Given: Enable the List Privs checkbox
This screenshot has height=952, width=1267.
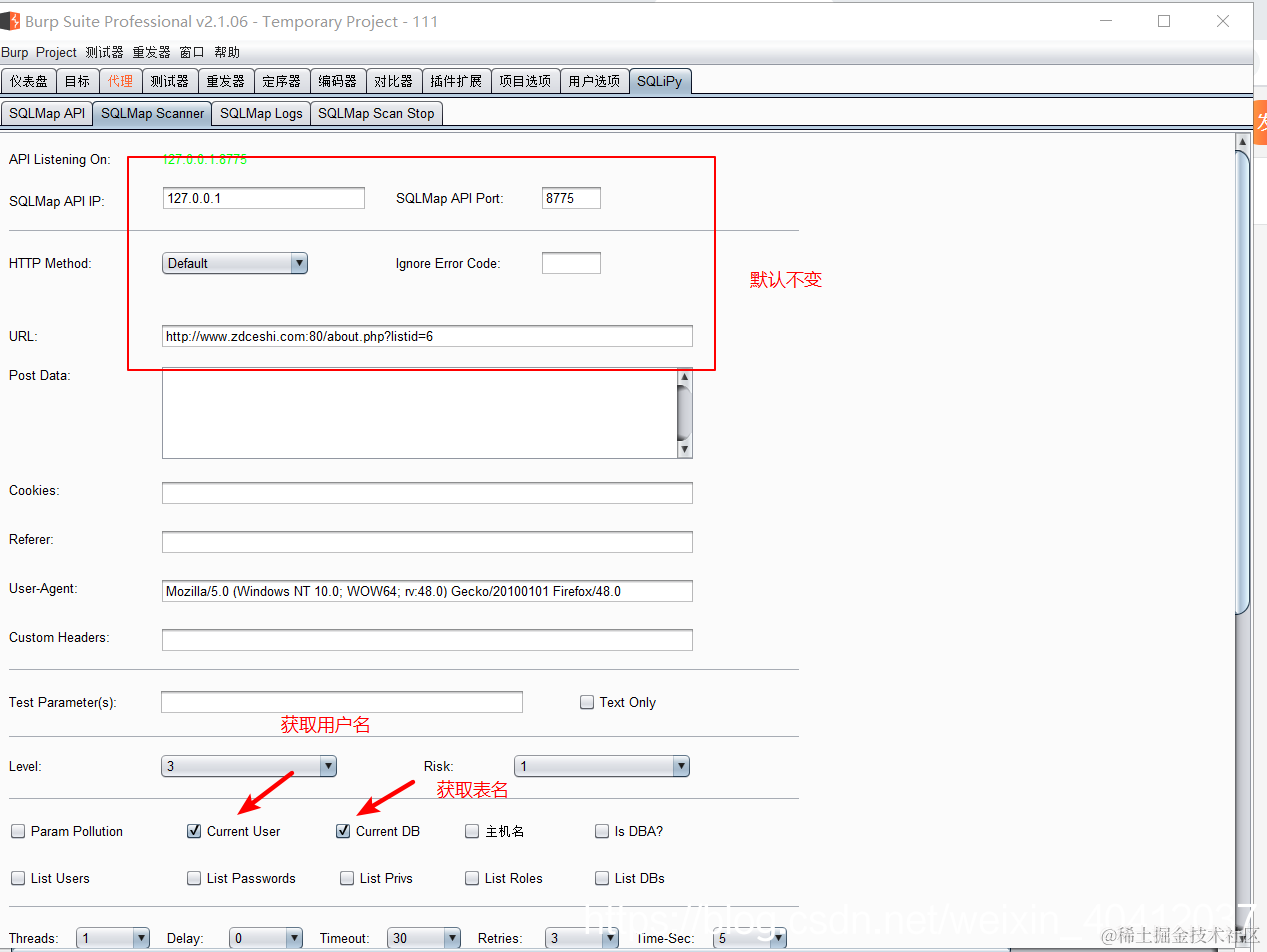Looking at the screenshot, I should tap(347, 878).
